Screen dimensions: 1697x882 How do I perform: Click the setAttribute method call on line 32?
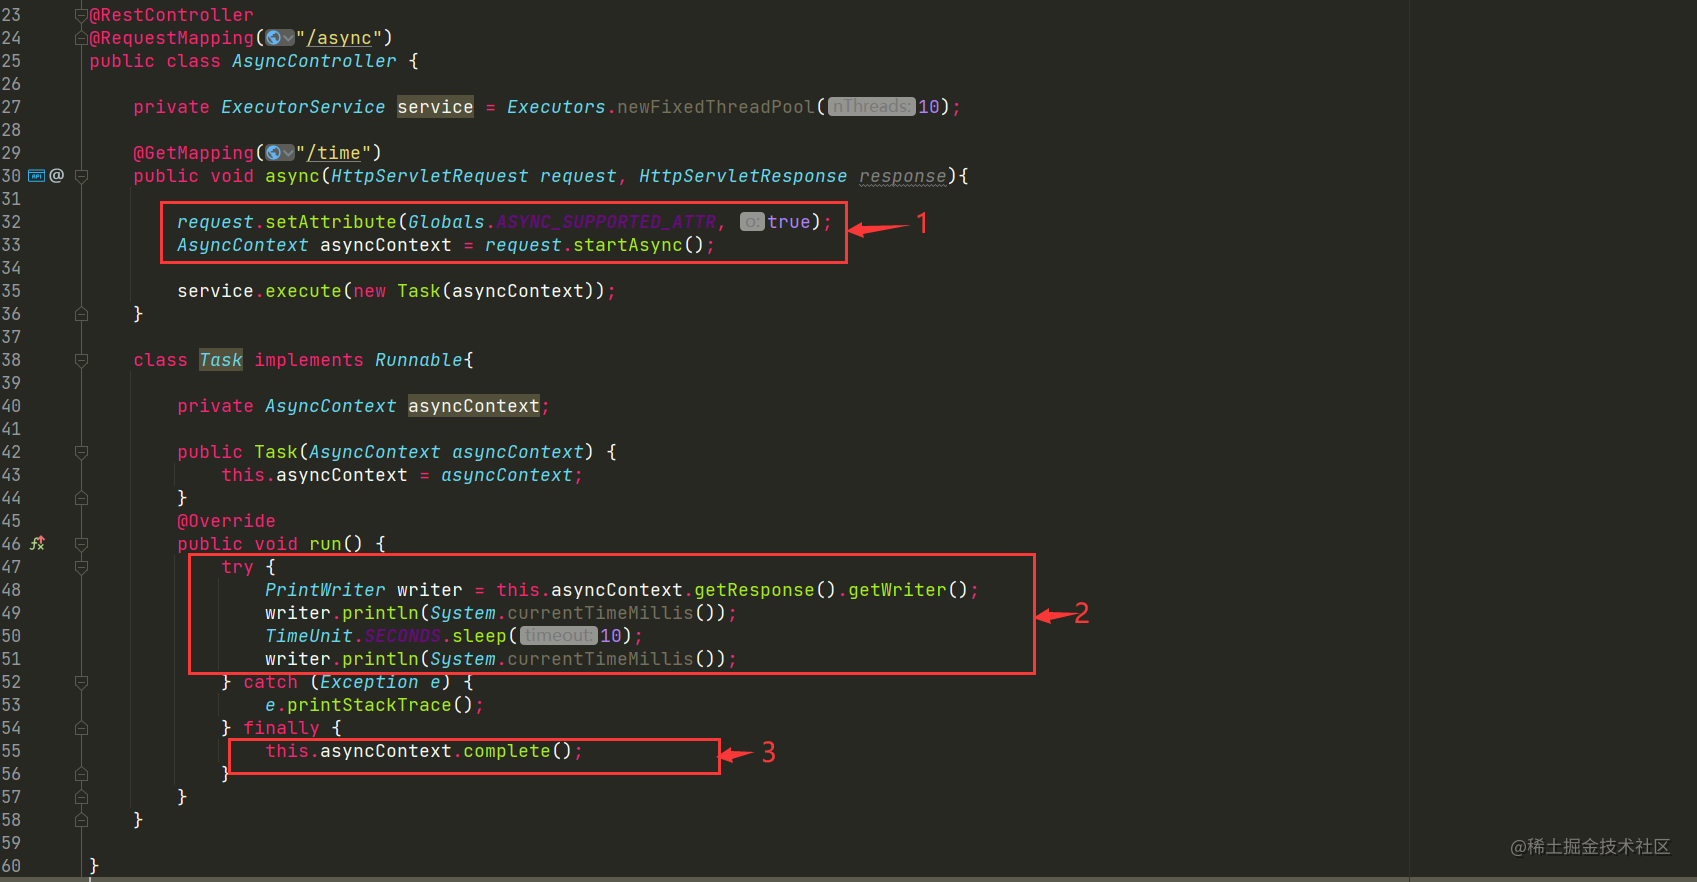click(x=331, y=222)
